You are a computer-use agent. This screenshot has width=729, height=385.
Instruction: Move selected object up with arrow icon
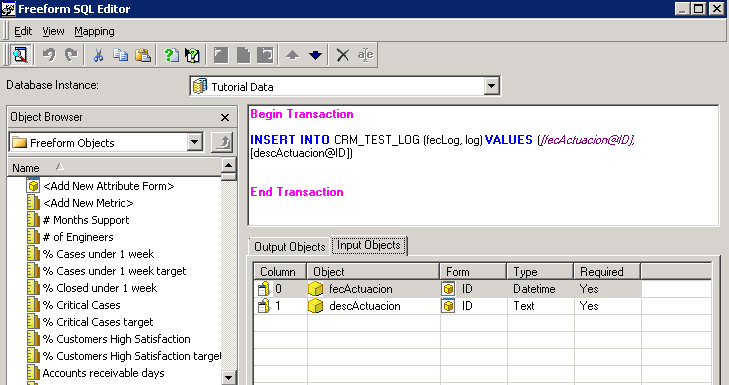(x=292, y=55)
